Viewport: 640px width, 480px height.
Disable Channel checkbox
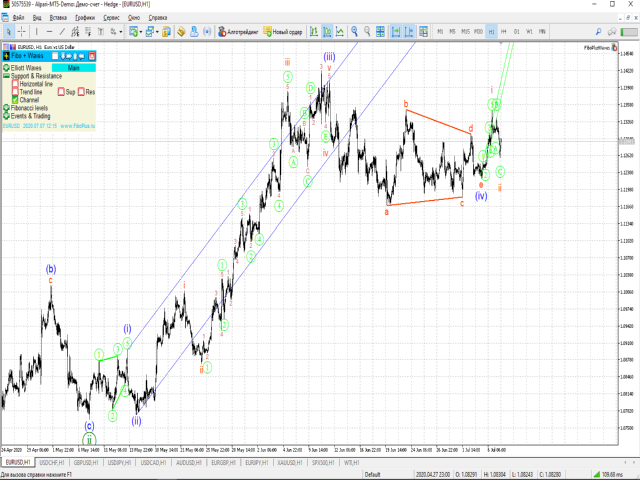tap(15, 100)
